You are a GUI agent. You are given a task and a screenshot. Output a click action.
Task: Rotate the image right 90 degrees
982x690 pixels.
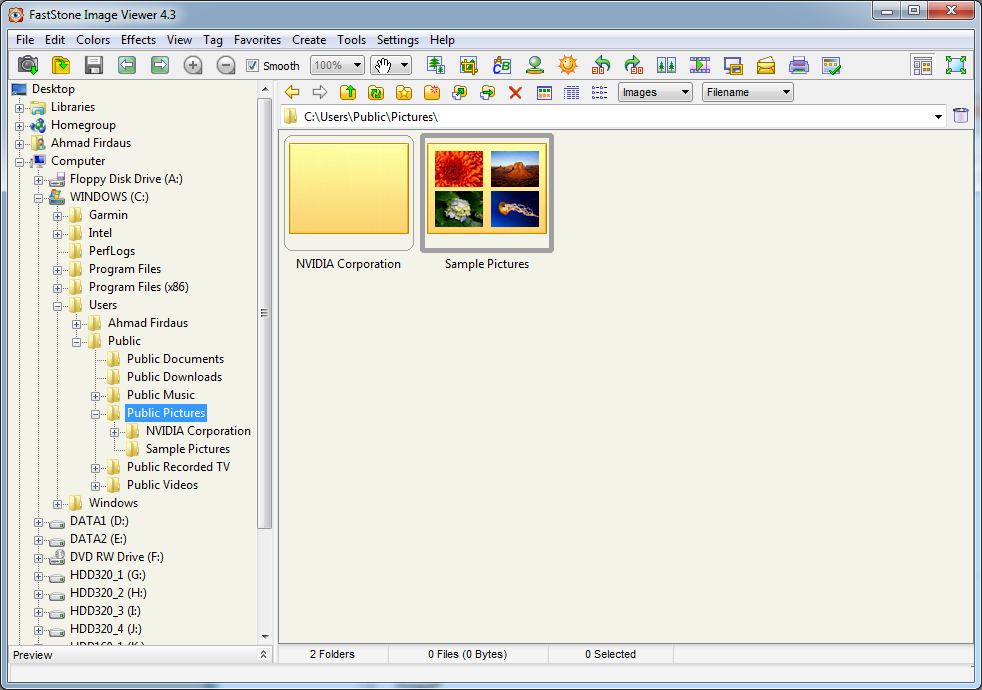634,64
